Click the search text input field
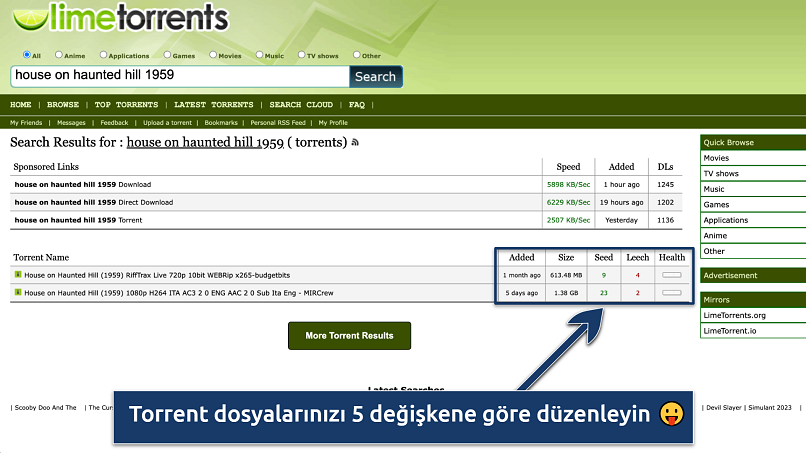The image size is (806, 453). tap(180, 76)
